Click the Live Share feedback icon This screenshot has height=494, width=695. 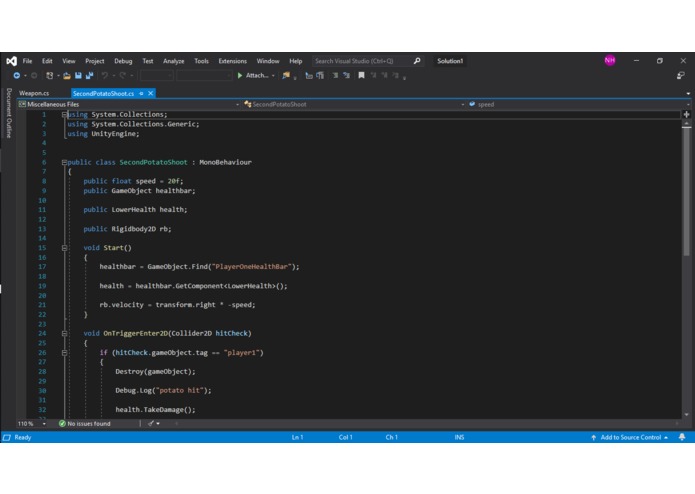pos(680,76)
